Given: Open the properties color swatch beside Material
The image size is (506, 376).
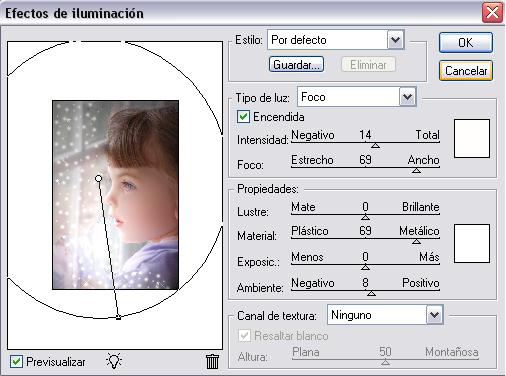Looking at the screenshot, I should (472, 243).
